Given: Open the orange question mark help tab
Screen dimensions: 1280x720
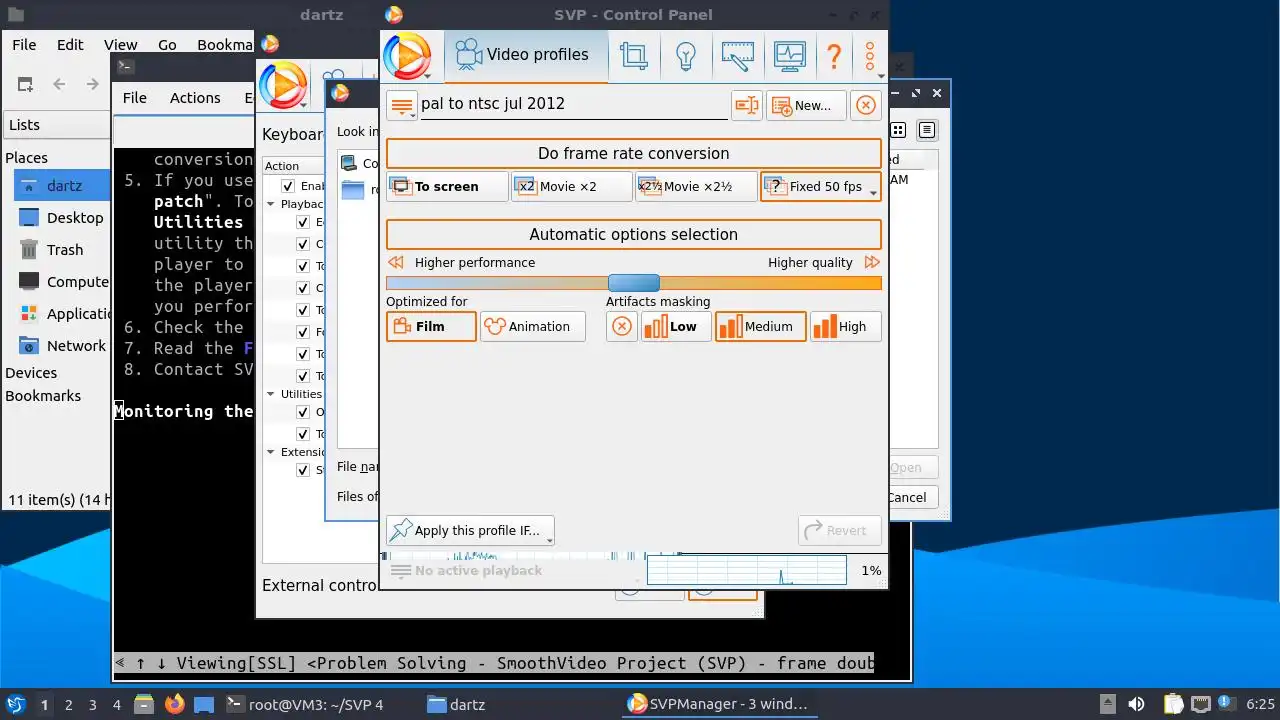Looking at the screenshot, I should (x=834, y=55).
